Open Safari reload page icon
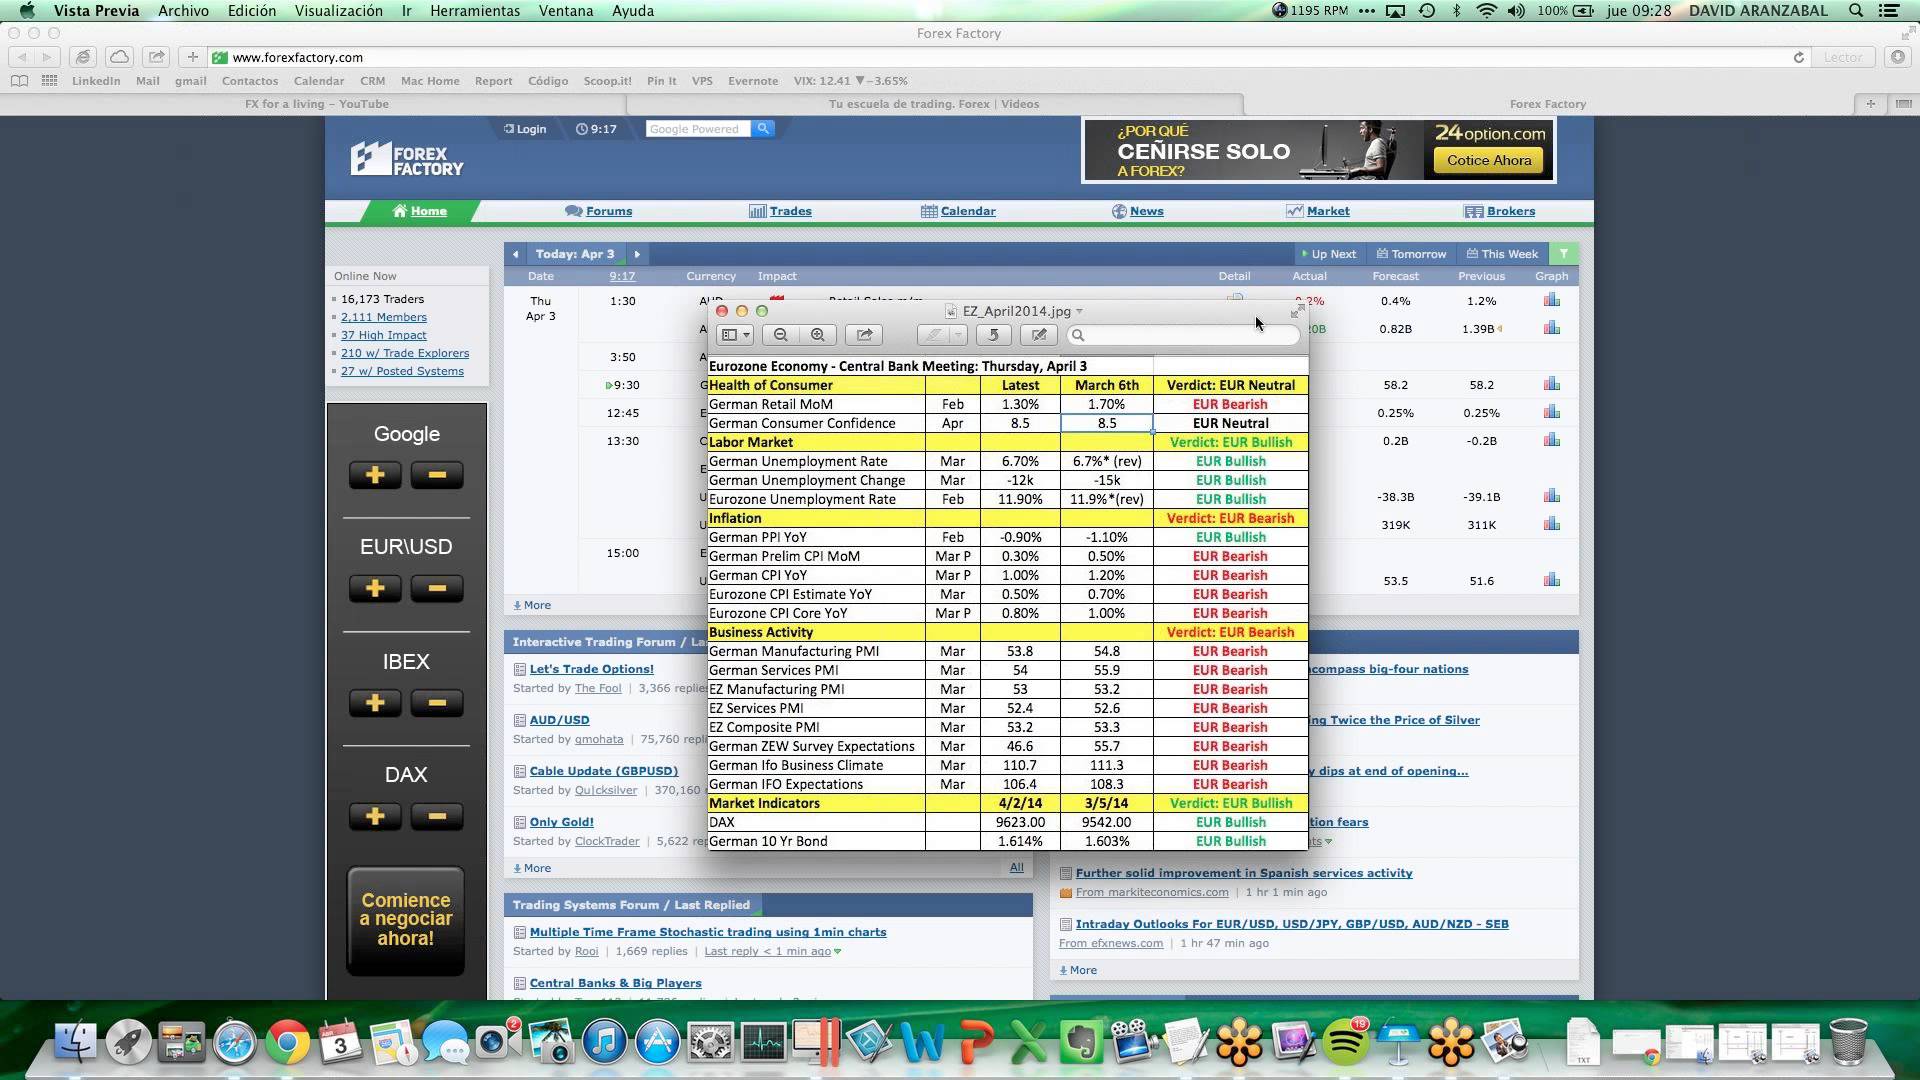This screenshot has height=1080, width=1920. click(x=1798, y=58)
